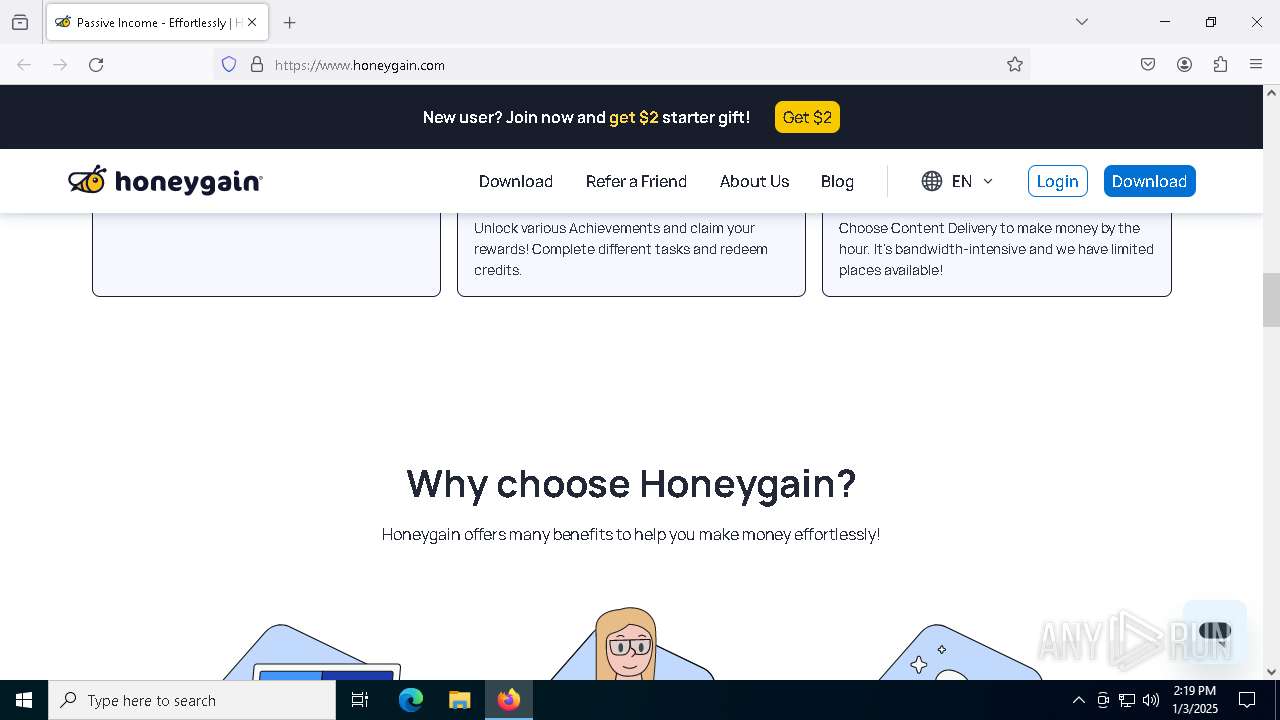Click scrollbar up arrow
The image size is (1280, 720).
(1271, 93)
